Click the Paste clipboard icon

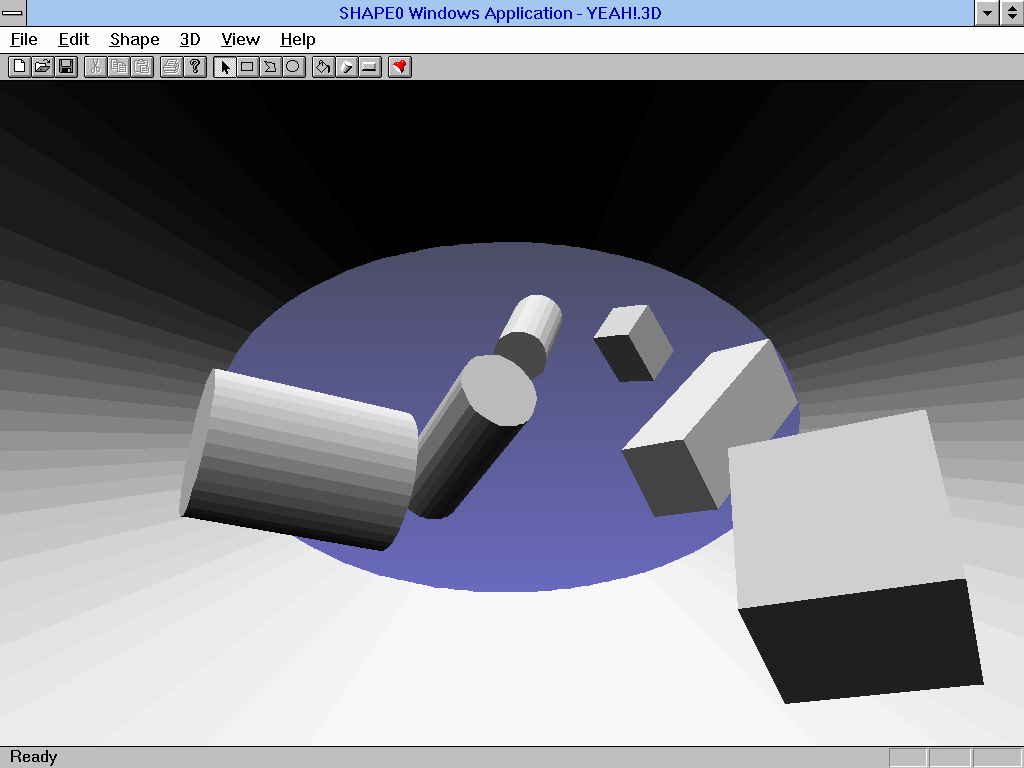tap(142, 67)
